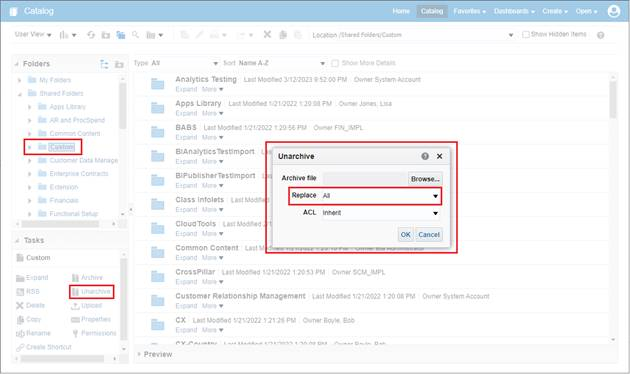Go to the Home menu item
This screenshot has height=374, width=630.
point(401,11)
